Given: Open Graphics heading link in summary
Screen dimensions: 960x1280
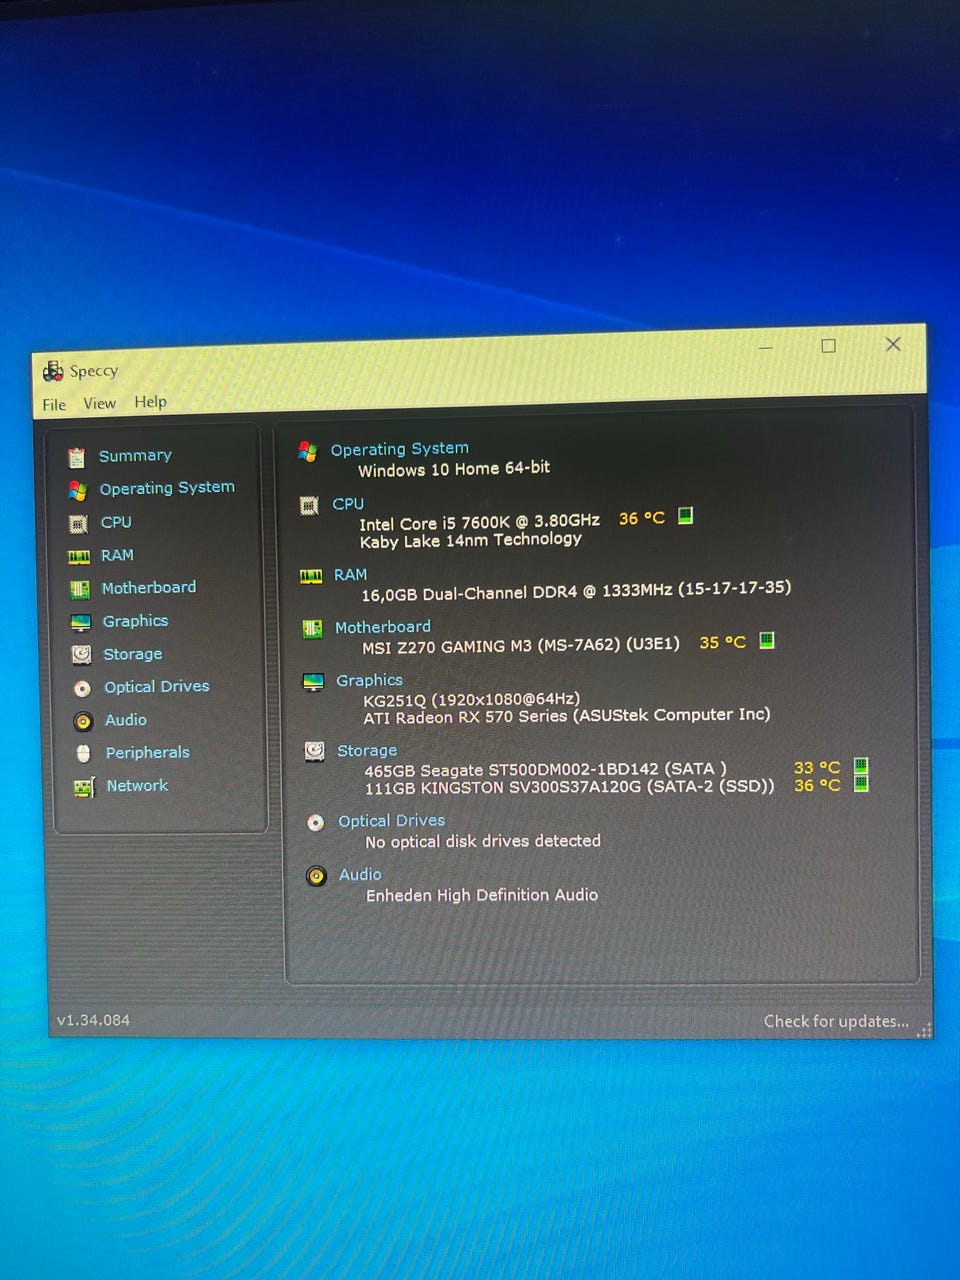Looking at the screenshot, I should (x=369, y=681).
